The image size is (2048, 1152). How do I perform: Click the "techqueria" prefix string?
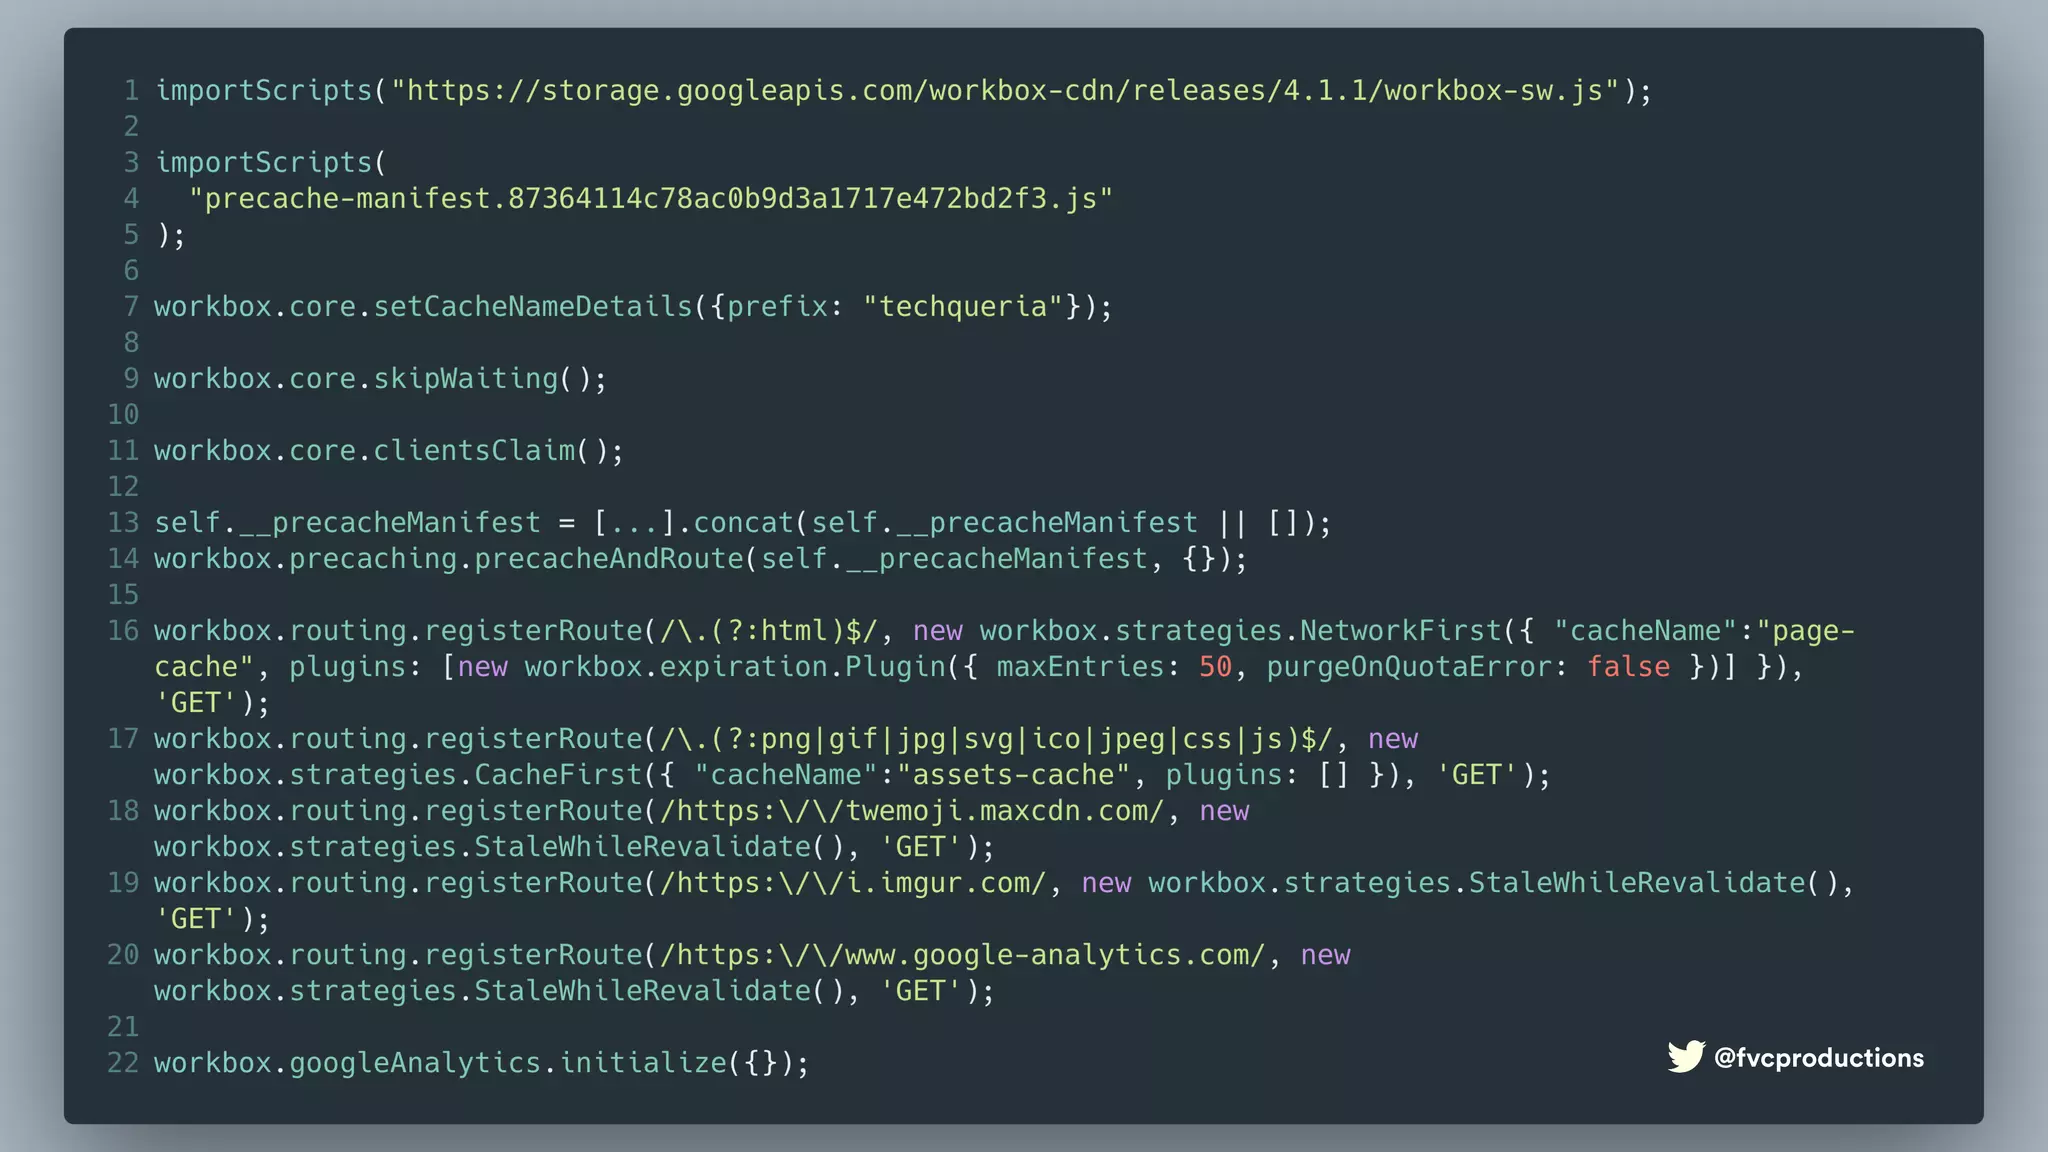(x=962, y=307)
